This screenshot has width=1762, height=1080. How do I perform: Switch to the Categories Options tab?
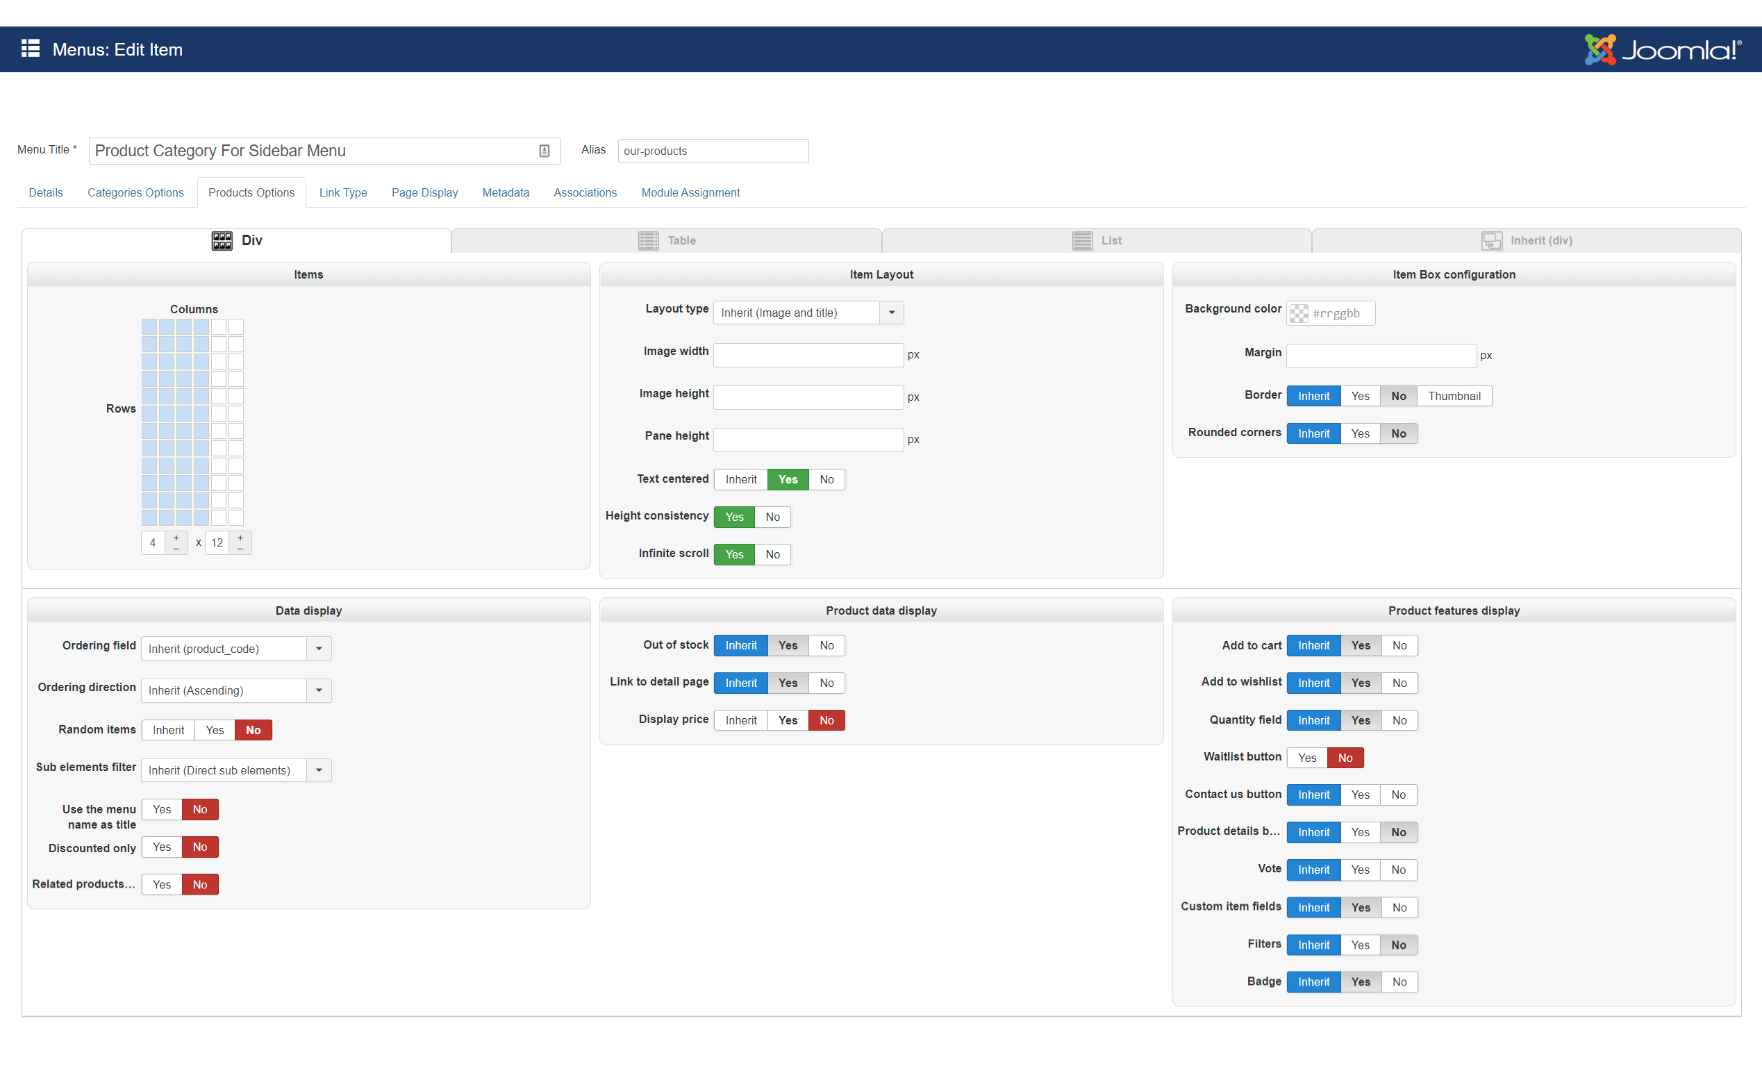click(136, 193)
